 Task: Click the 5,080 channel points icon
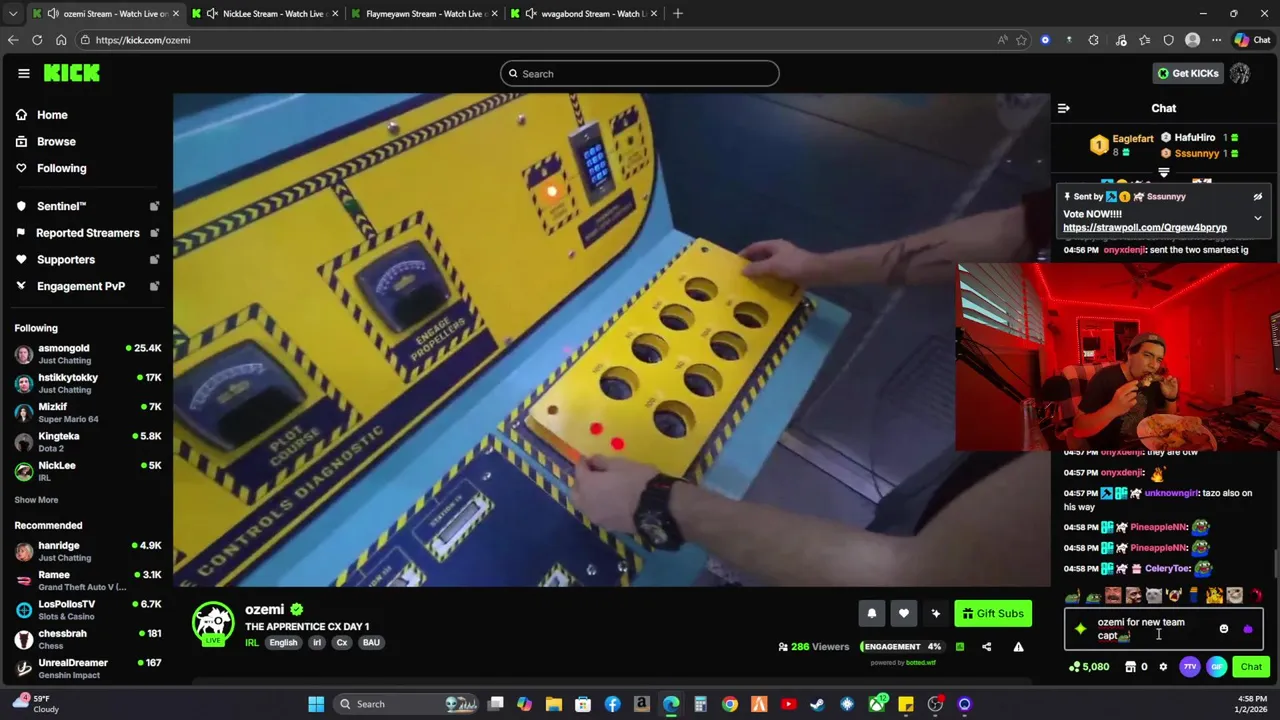[1089, 667]
